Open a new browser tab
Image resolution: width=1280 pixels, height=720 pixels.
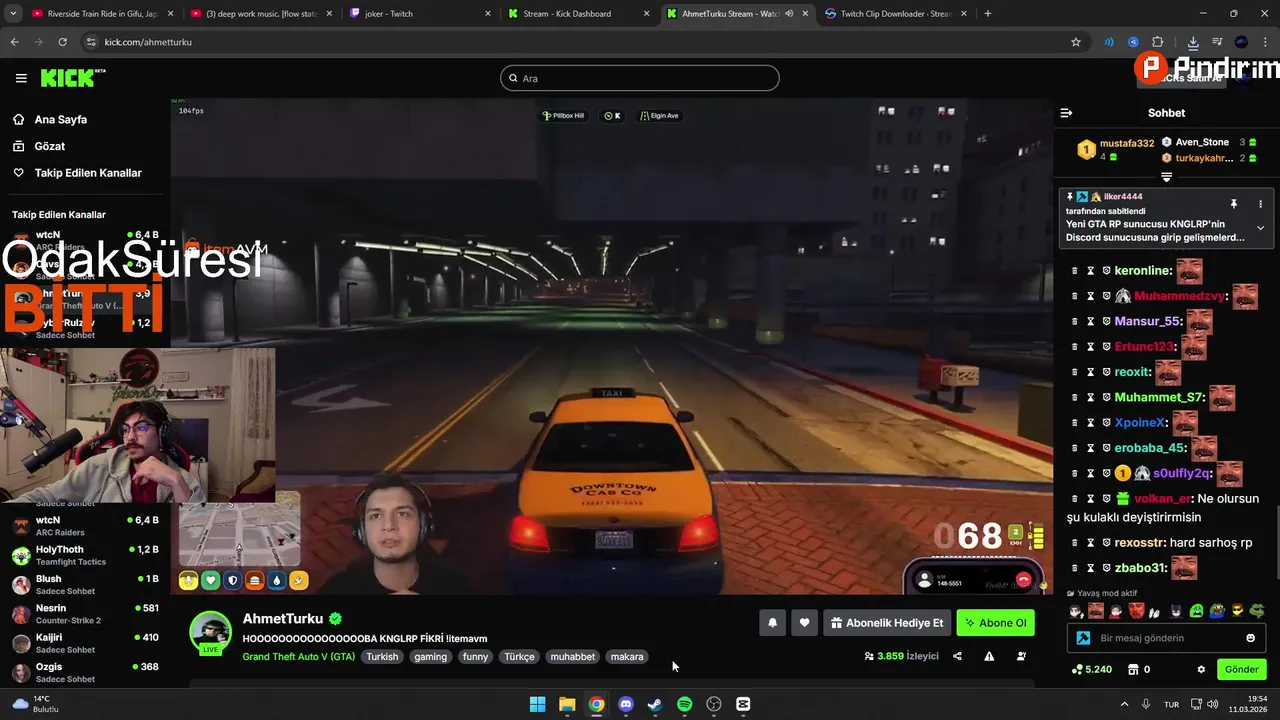(988, 14)
